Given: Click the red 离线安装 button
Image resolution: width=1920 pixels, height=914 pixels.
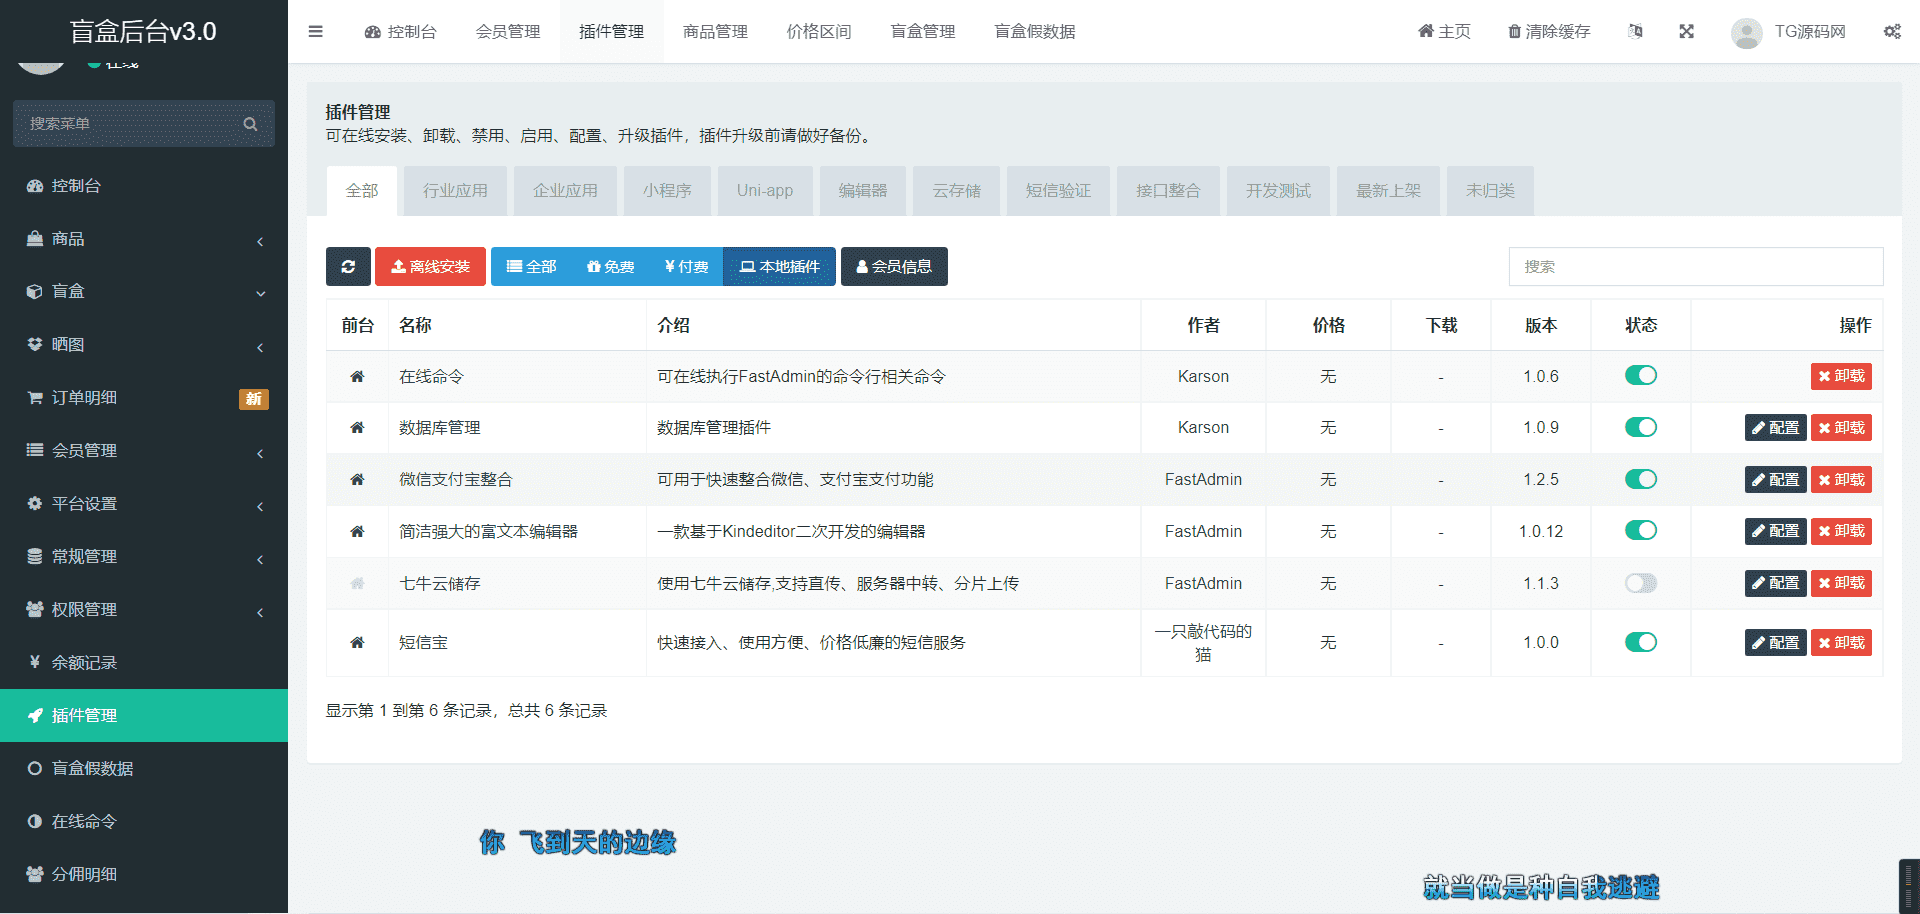Looking at the screenshot, I should 430,267.
